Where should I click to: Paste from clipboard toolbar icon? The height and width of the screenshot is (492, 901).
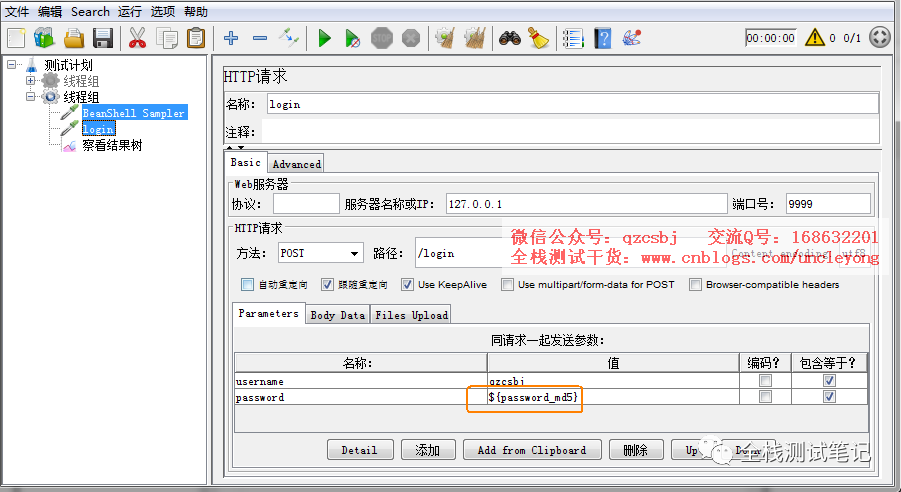196,39
